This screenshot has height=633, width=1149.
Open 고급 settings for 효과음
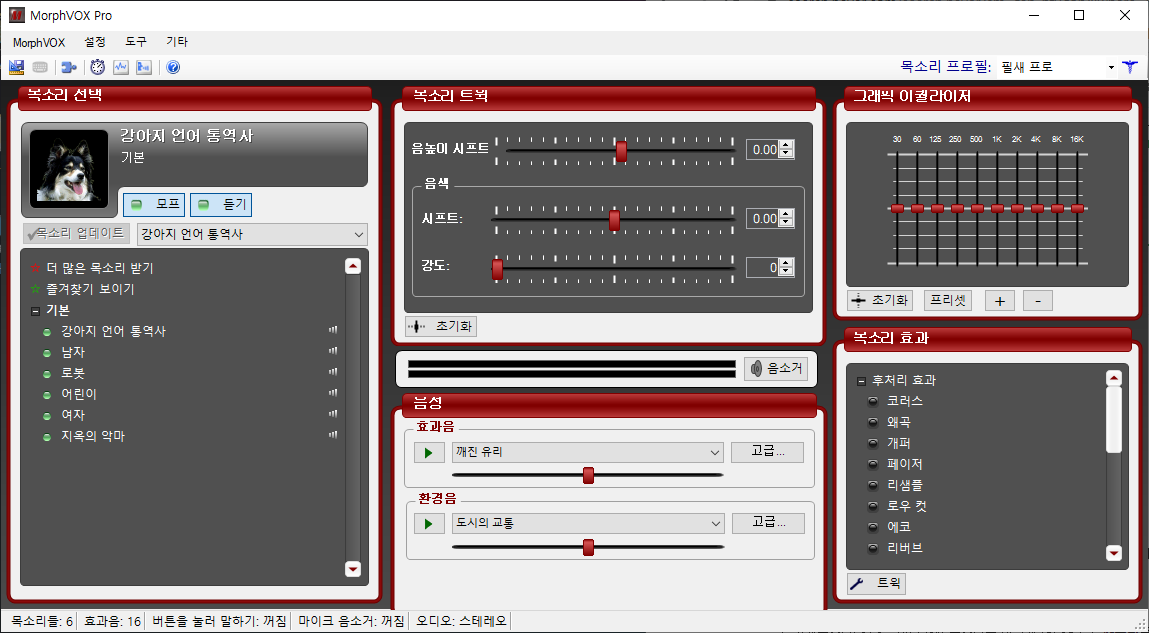pos(767,453)
